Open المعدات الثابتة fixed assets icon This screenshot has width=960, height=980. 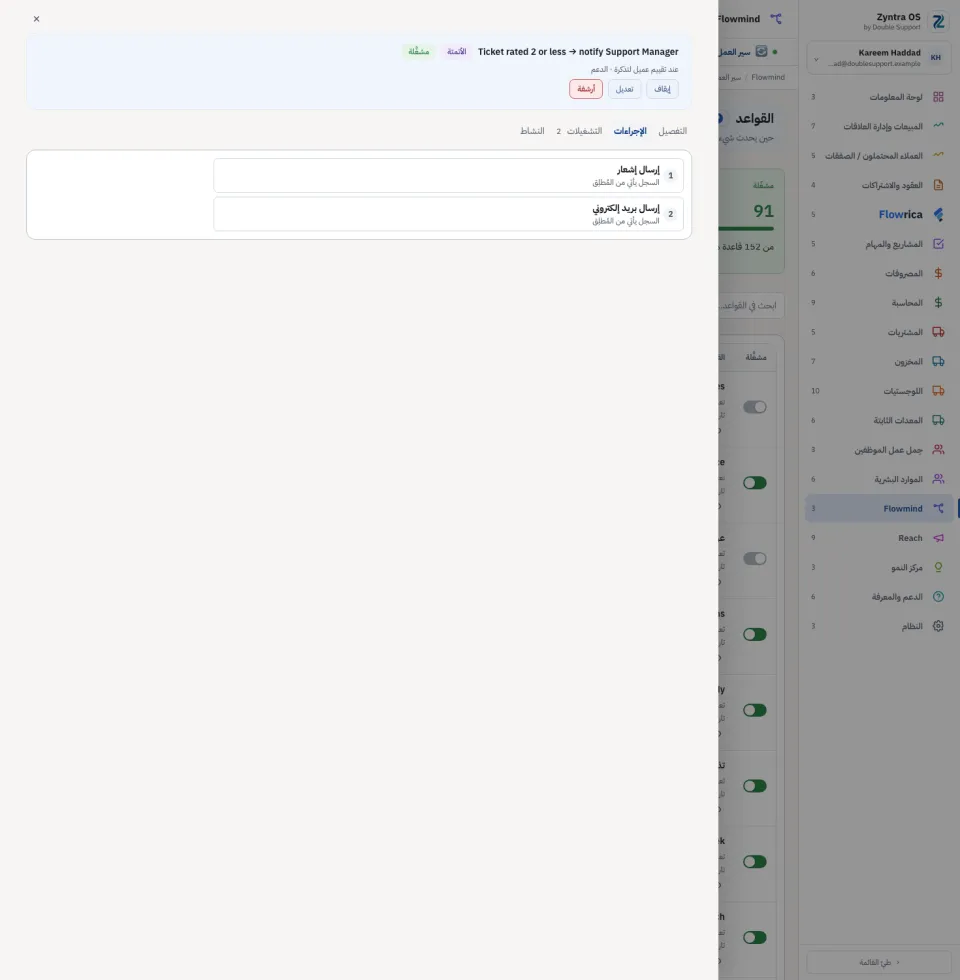(x=938, y=420)
